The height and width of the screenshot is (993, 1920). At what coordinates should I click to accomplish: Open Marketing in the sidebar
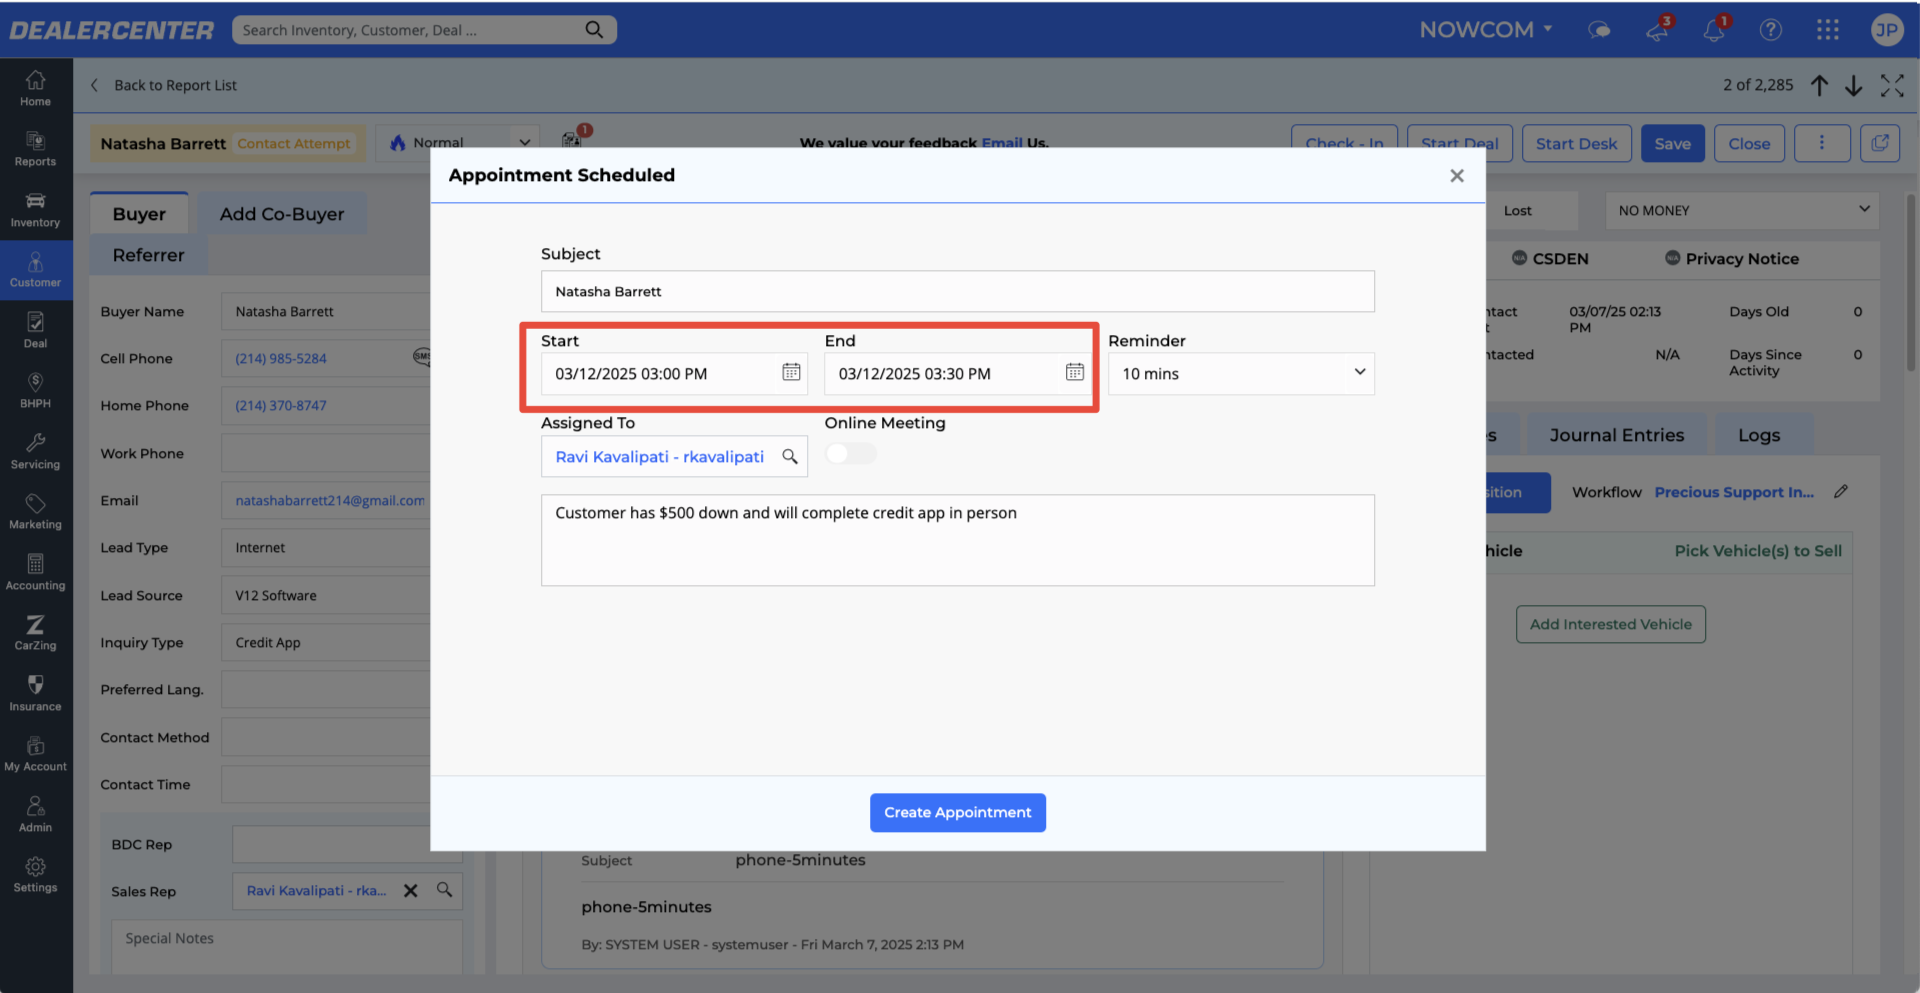click(x=35, y=511)
